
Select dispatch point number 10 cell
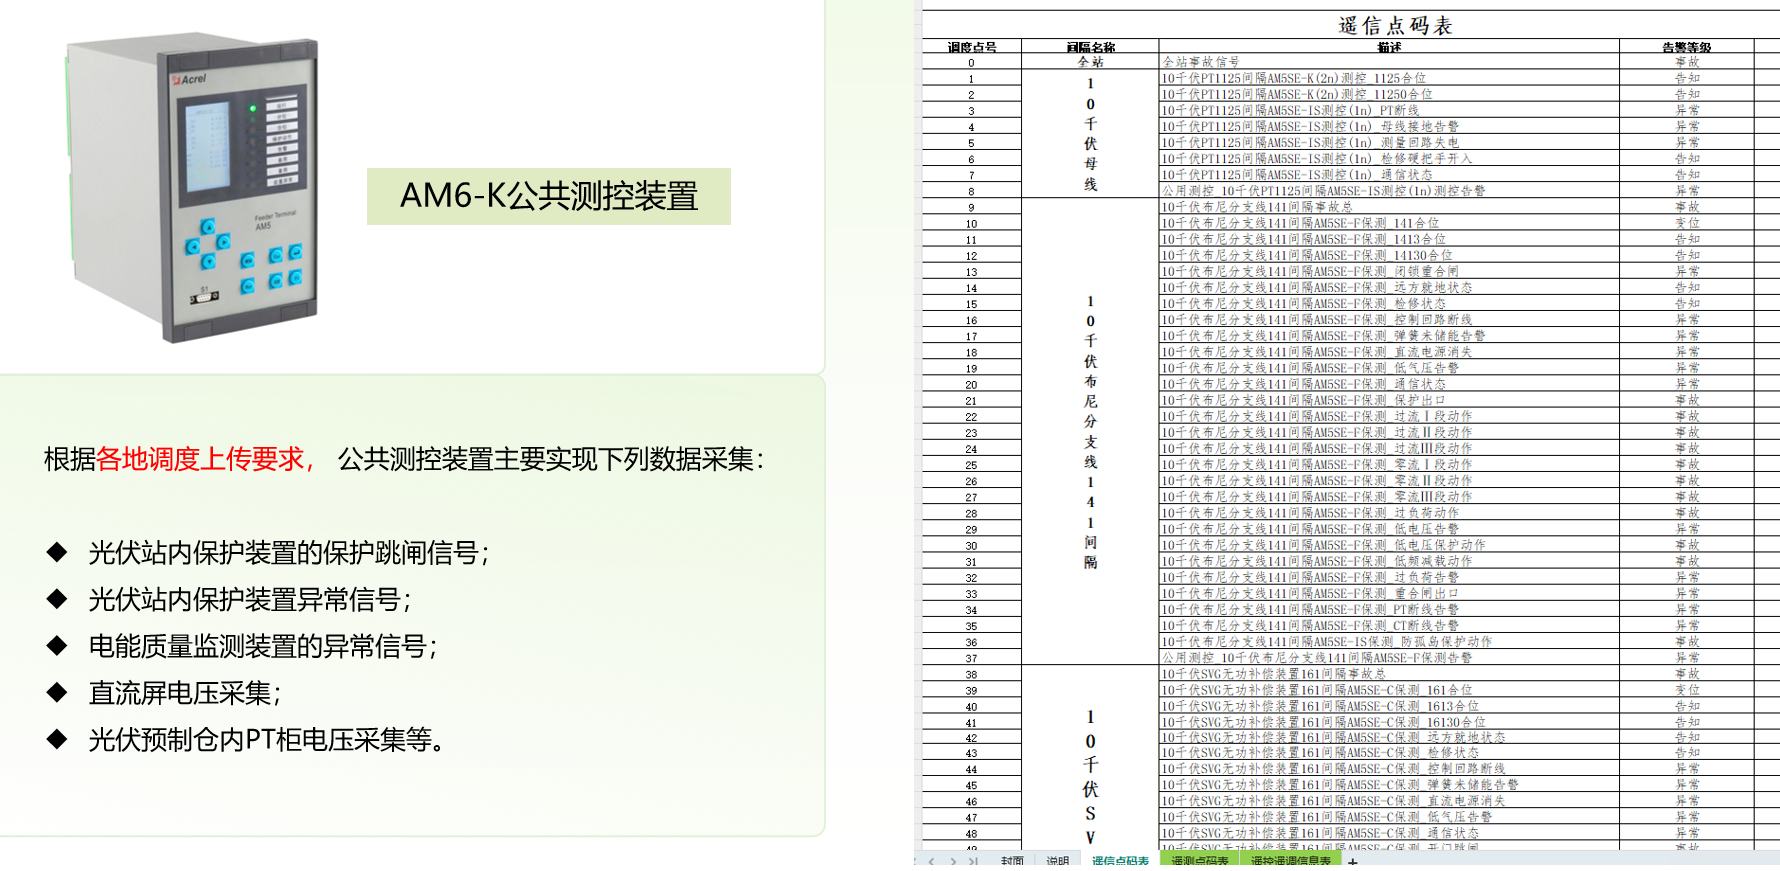point(971,224)
